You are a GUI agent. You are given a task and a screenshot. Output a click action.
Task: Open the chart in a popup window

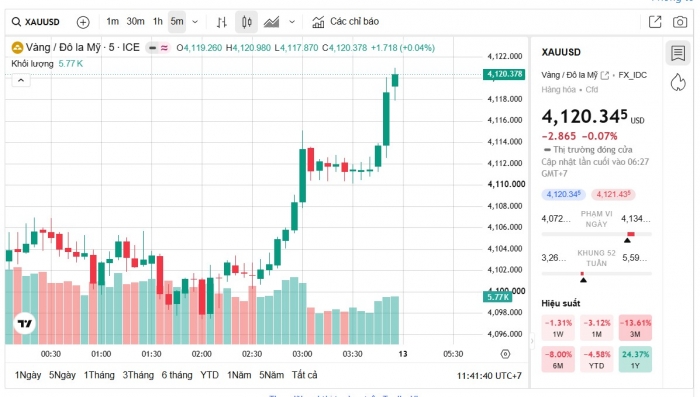(x=655, y=22)
